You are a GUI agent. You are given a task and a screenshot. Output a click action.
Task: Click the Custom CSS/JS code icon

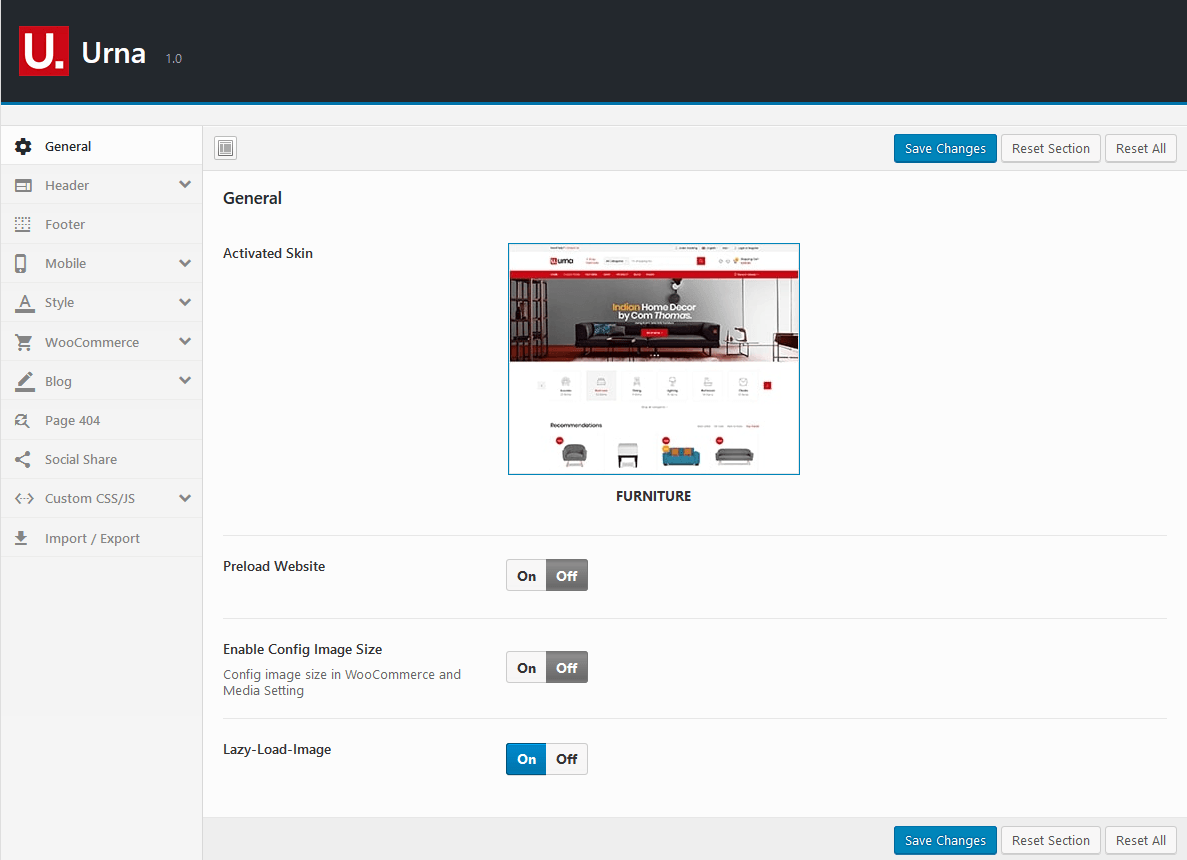point(23,498)
